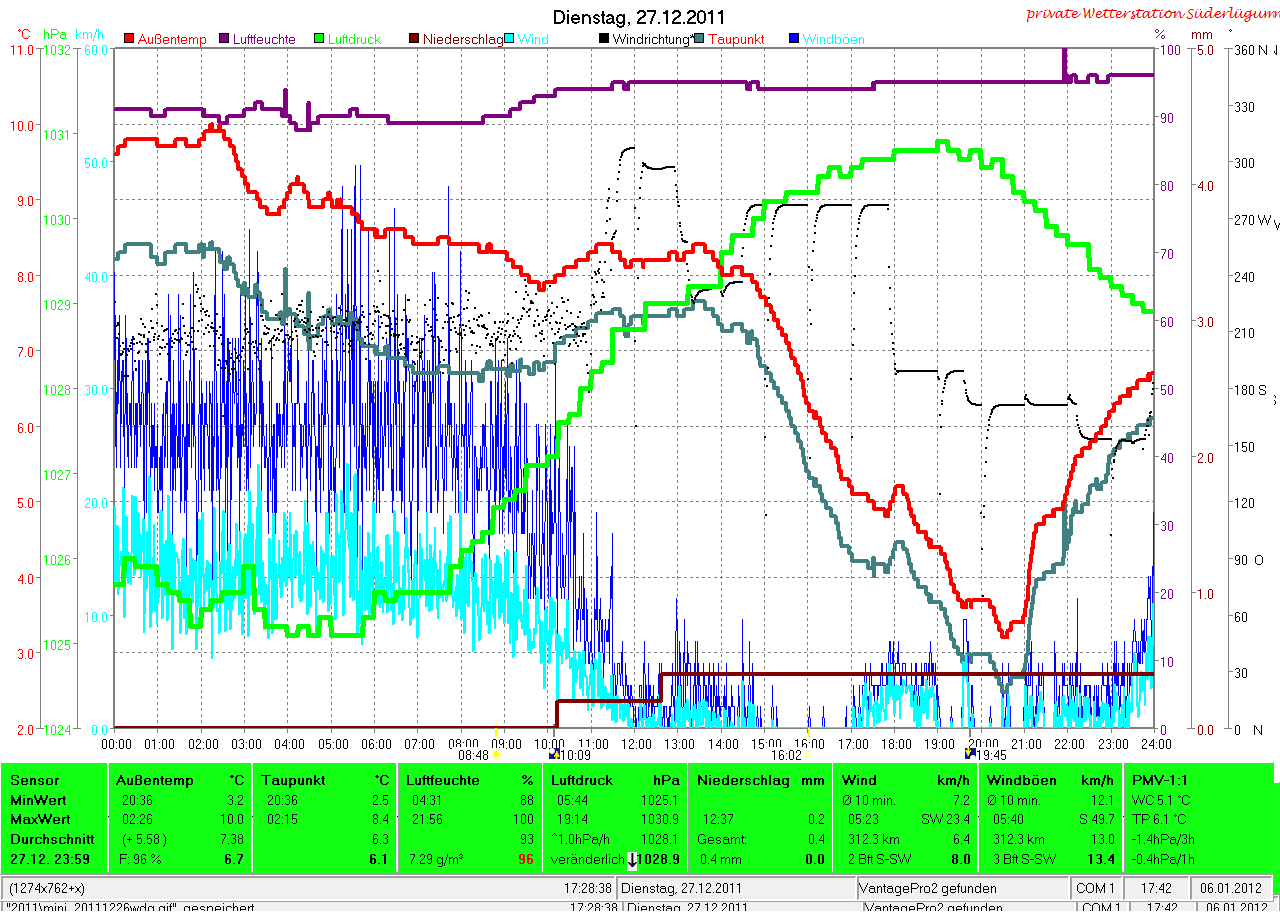Click the PMV-1:1 info panel
The image size is (1280, 912).
[x=1200, y=819]
